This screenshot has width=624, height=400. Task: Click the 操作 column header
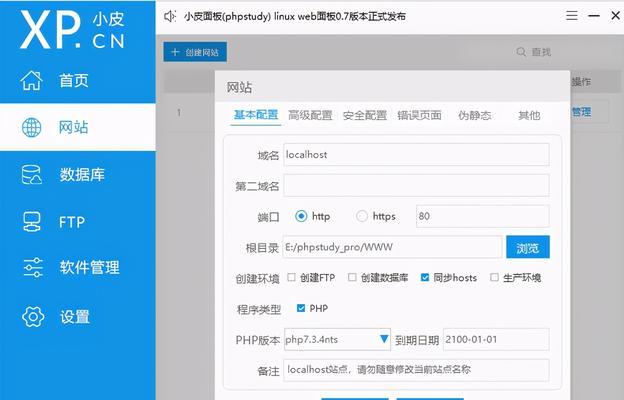coord(581,82)
